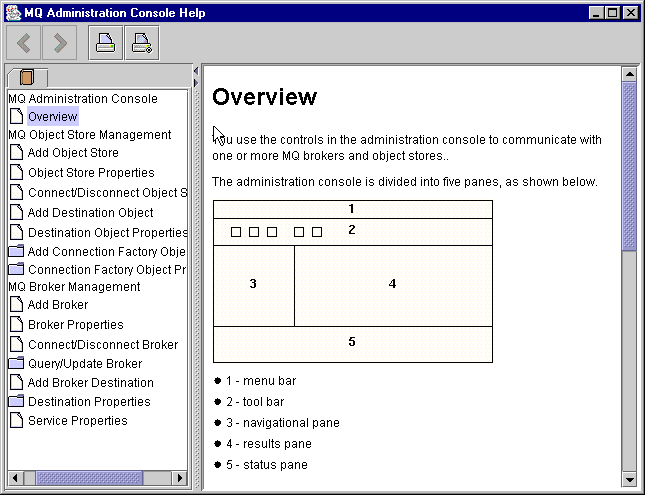This screenshot has width=645, height=495.
Task: Click page icon beside Add Broker Destination
Action: point(16,382)
